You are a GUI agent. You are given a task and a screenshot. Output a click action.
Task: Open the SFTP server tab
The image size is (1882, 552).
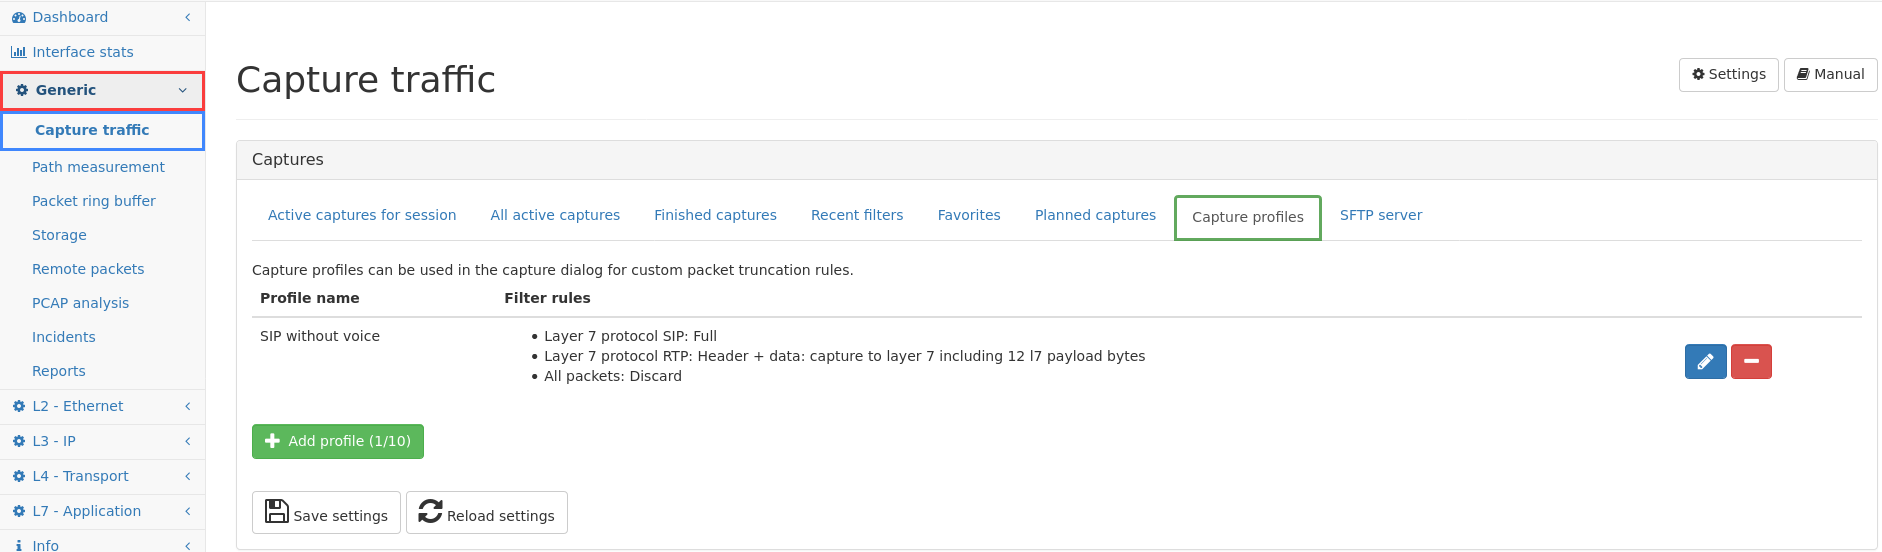1380,215
